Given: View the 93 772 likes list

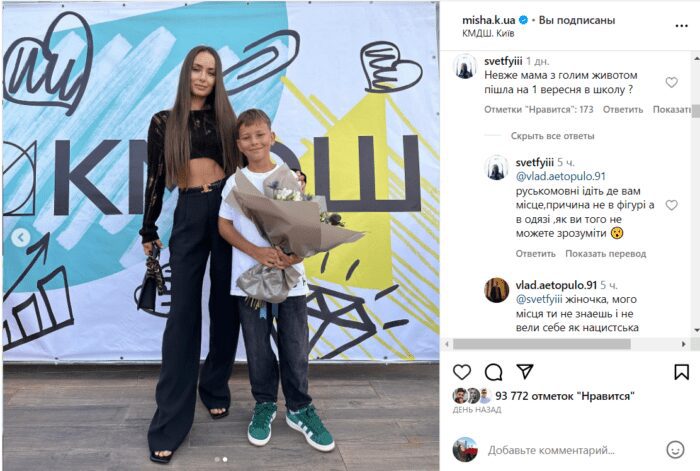Looking at the screenshot, I should pos(564,396).
